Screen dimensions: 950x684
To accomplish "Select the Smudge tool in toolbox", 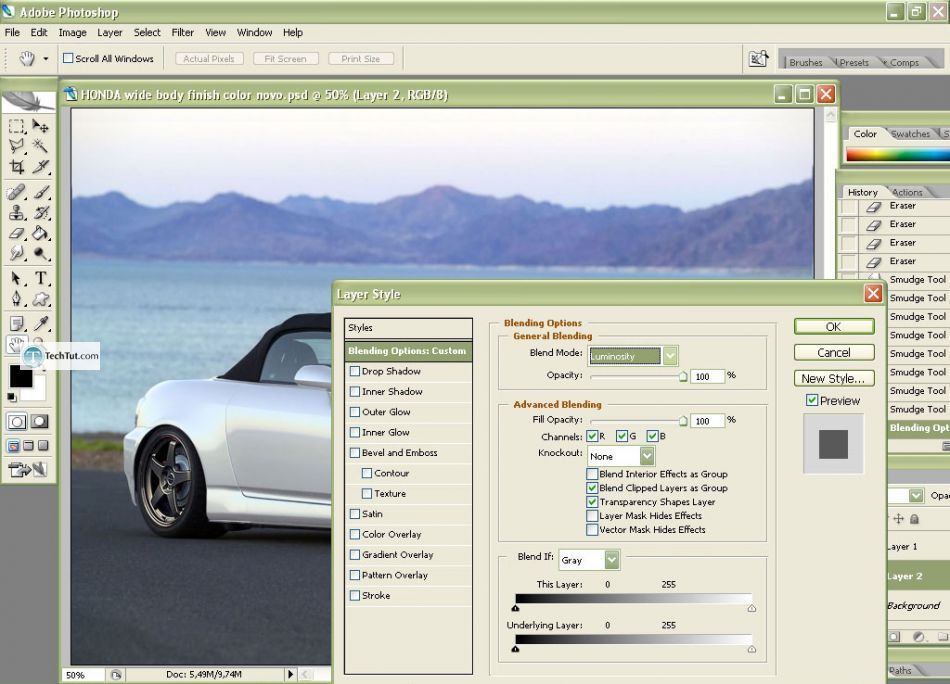I will point(16,253).
